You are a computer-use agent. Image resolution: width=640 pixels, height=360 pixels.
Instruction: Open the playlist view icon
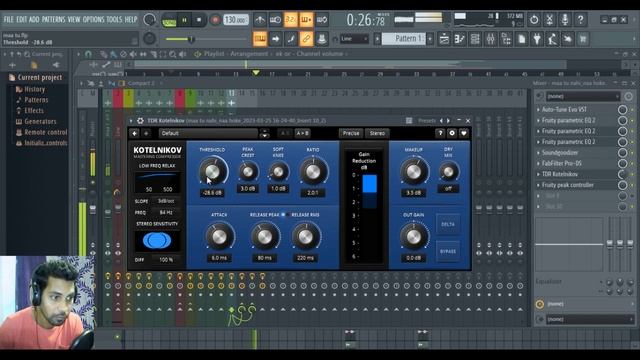pos(444,39)
